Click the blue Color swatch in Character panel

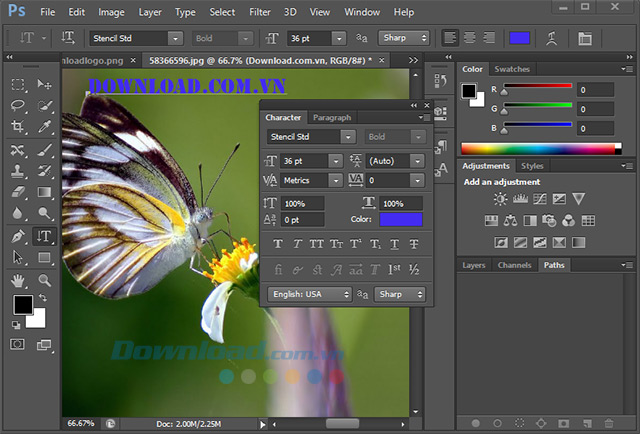(400, 219)
